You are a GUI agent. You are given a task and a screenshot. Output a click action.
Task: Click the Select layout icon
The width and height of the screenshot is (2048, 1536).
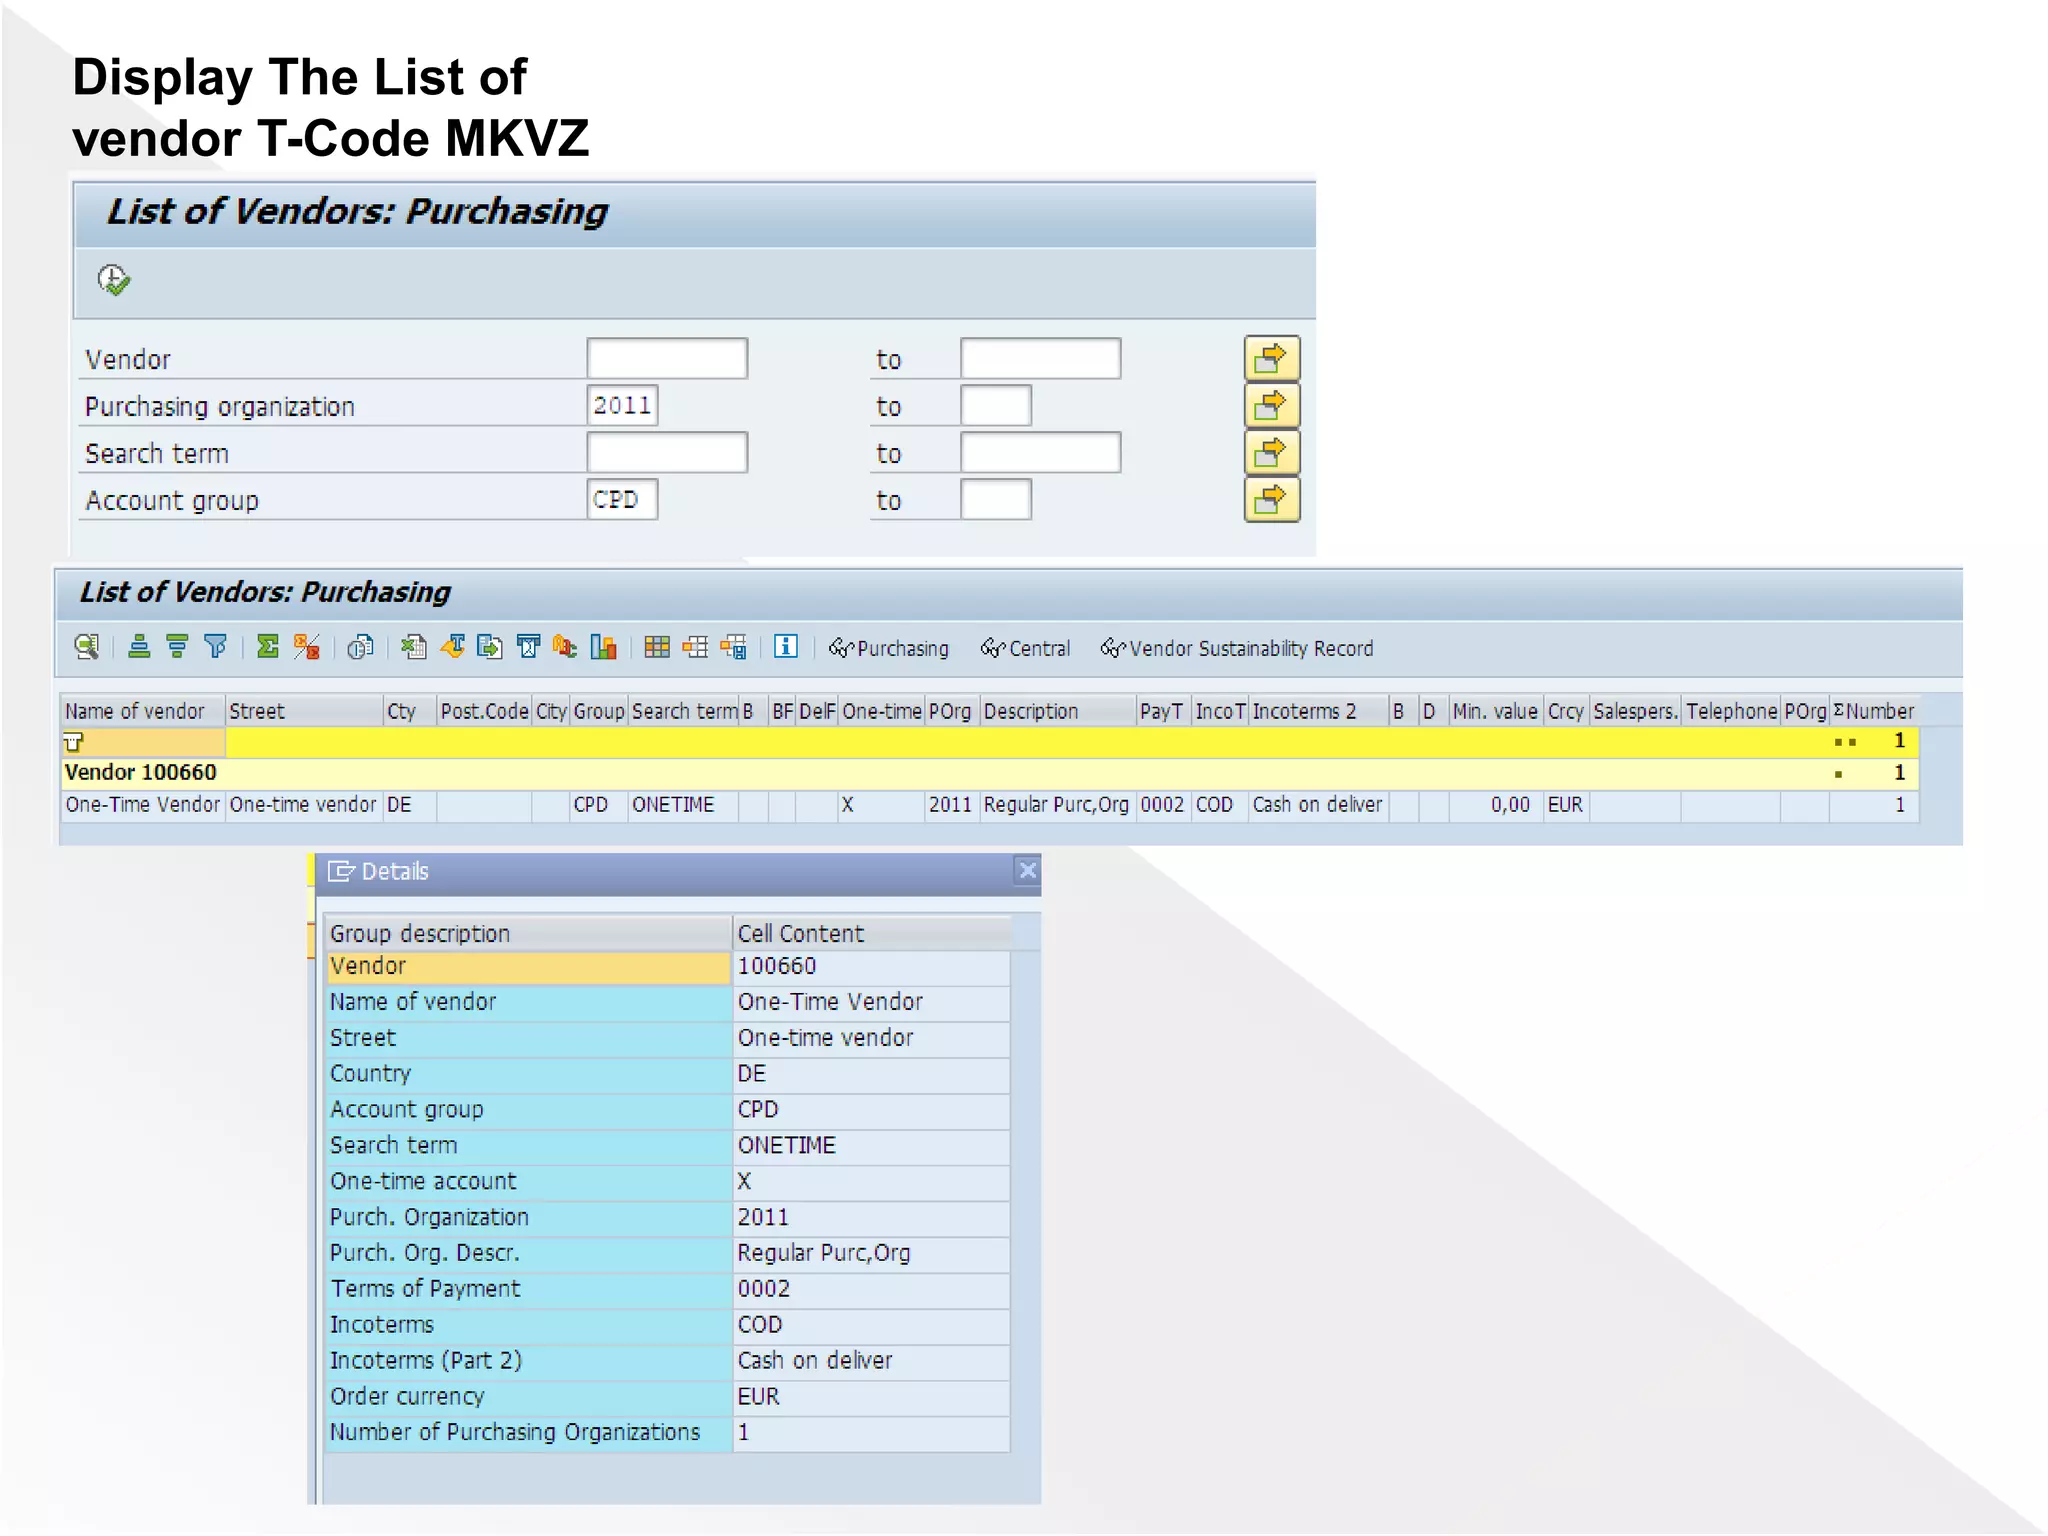695,647
